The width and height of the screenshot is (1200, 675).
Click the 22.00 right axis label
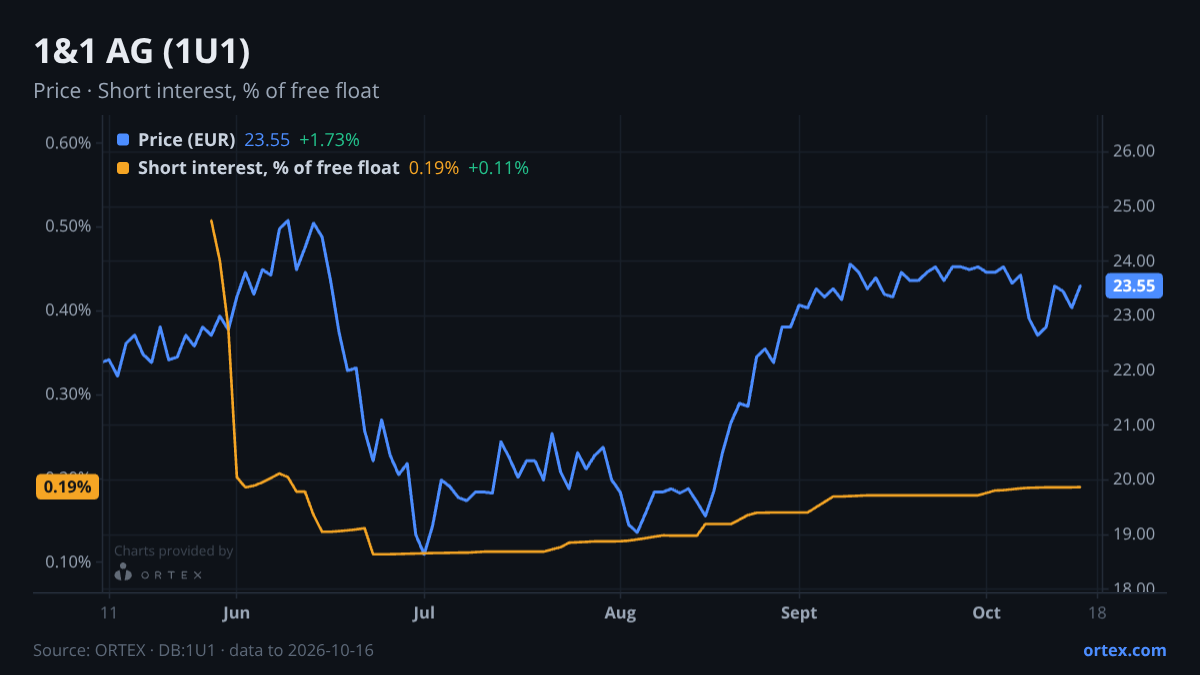(1134, 370)
